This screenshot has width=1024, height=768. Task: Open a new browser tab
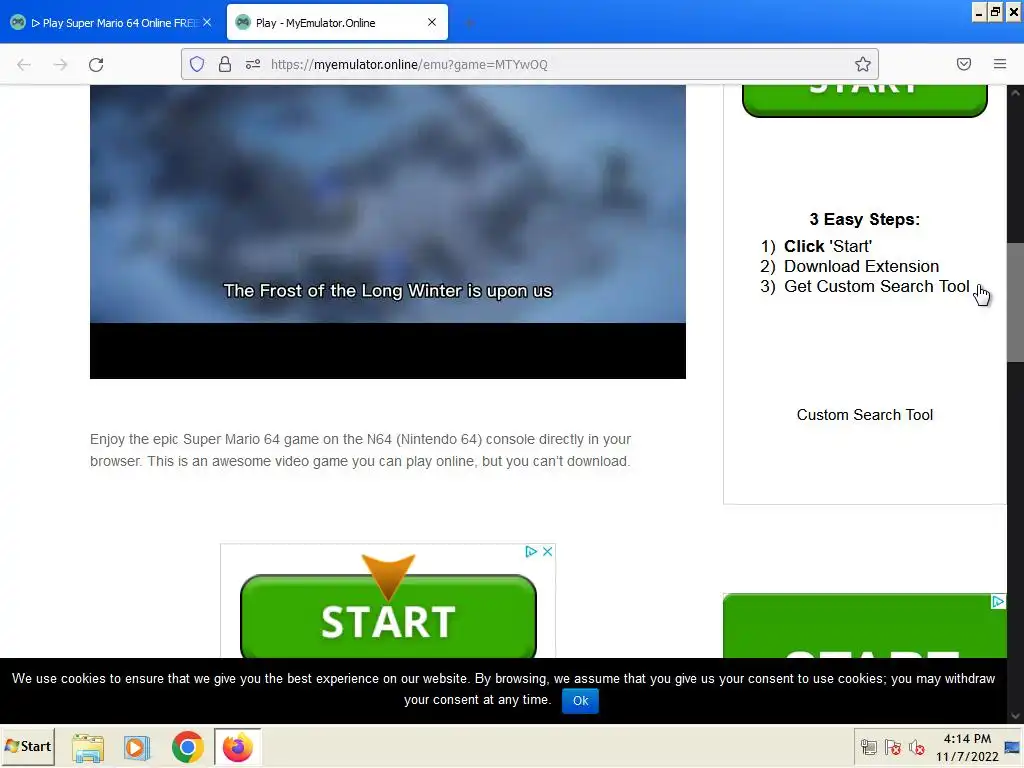[469, 23]
